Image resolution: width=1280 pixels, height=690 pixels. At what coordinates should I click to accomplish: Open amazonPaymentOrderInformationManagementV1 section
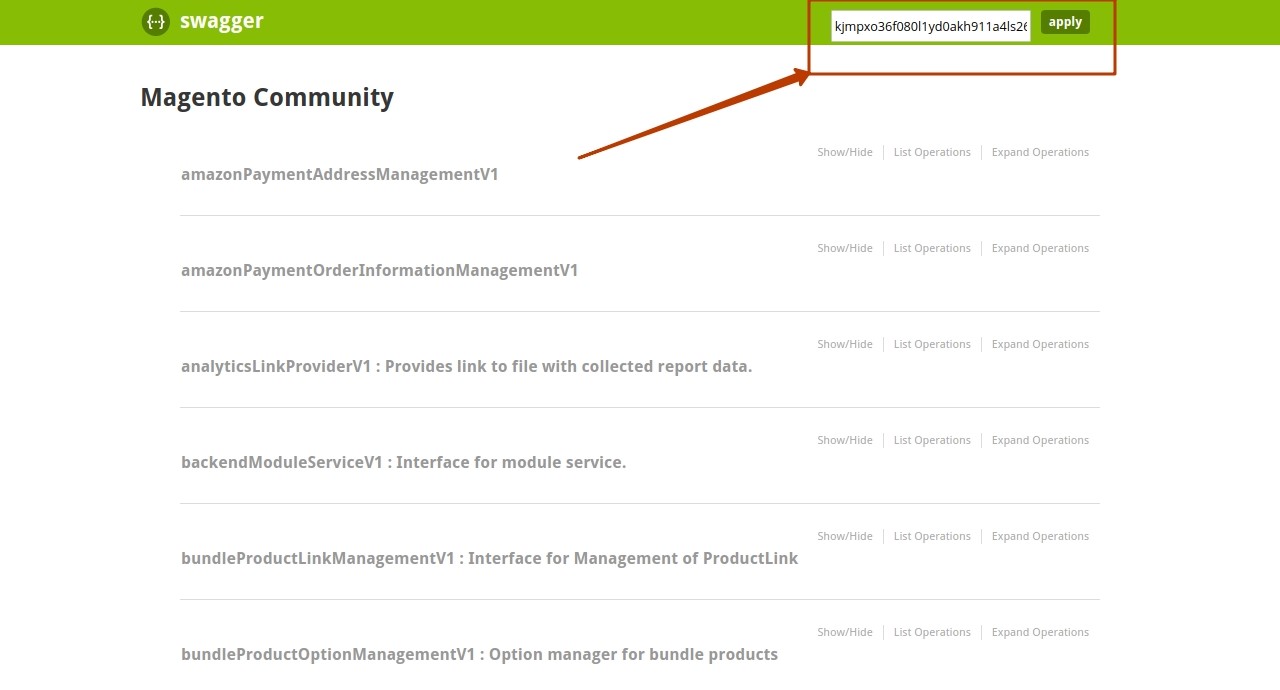(379, 270)
